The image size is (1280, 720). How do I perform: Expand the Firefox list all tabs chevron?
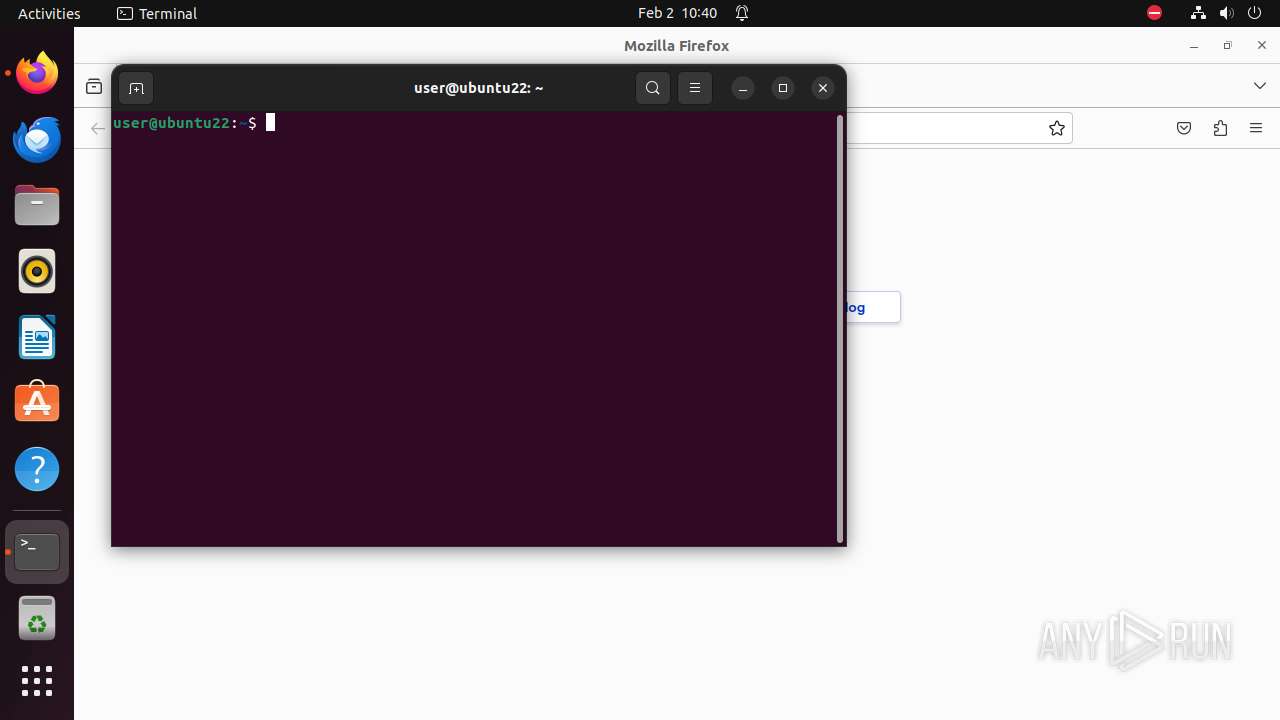(x=1260, y=86)
